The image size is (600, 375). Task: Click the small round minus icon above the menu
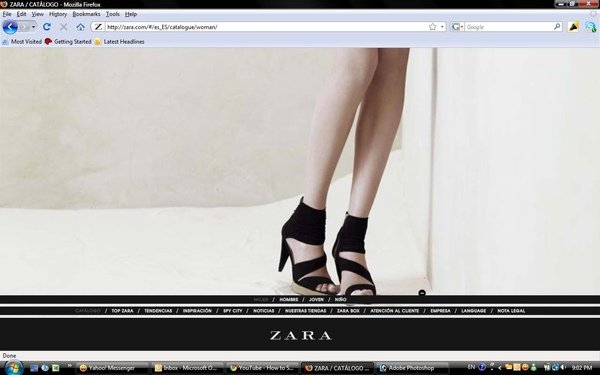(422, 293)
